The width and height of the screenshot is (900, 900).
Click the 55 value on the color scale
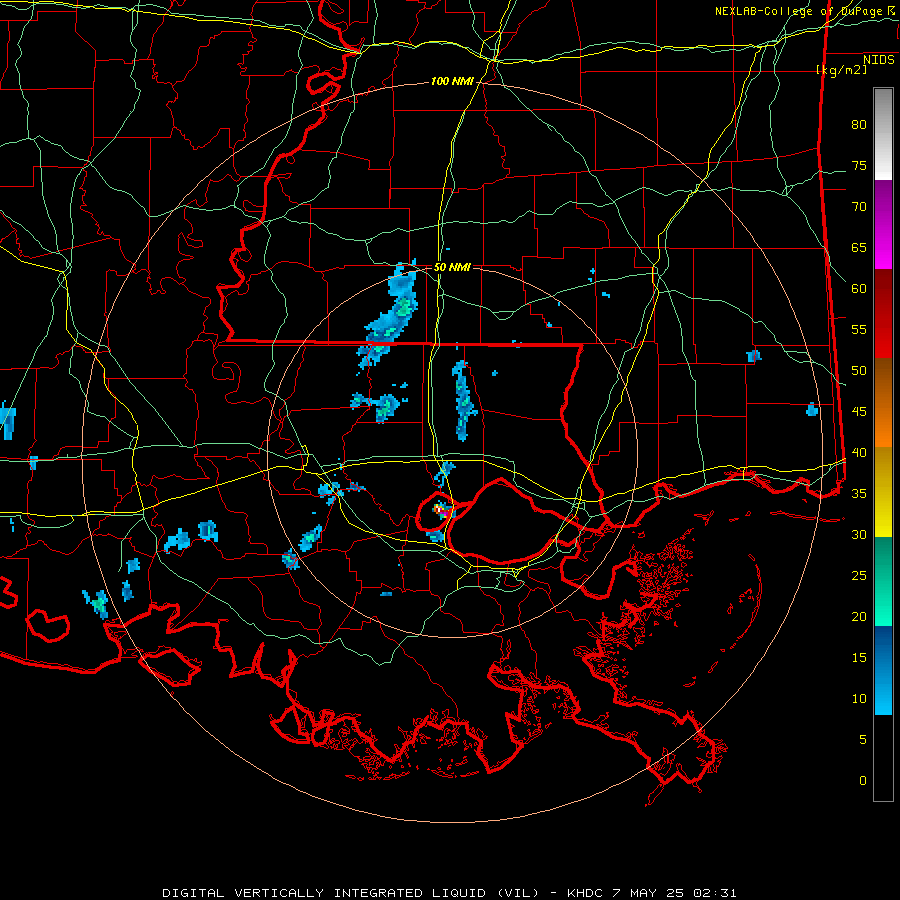(x=859, y=329)
